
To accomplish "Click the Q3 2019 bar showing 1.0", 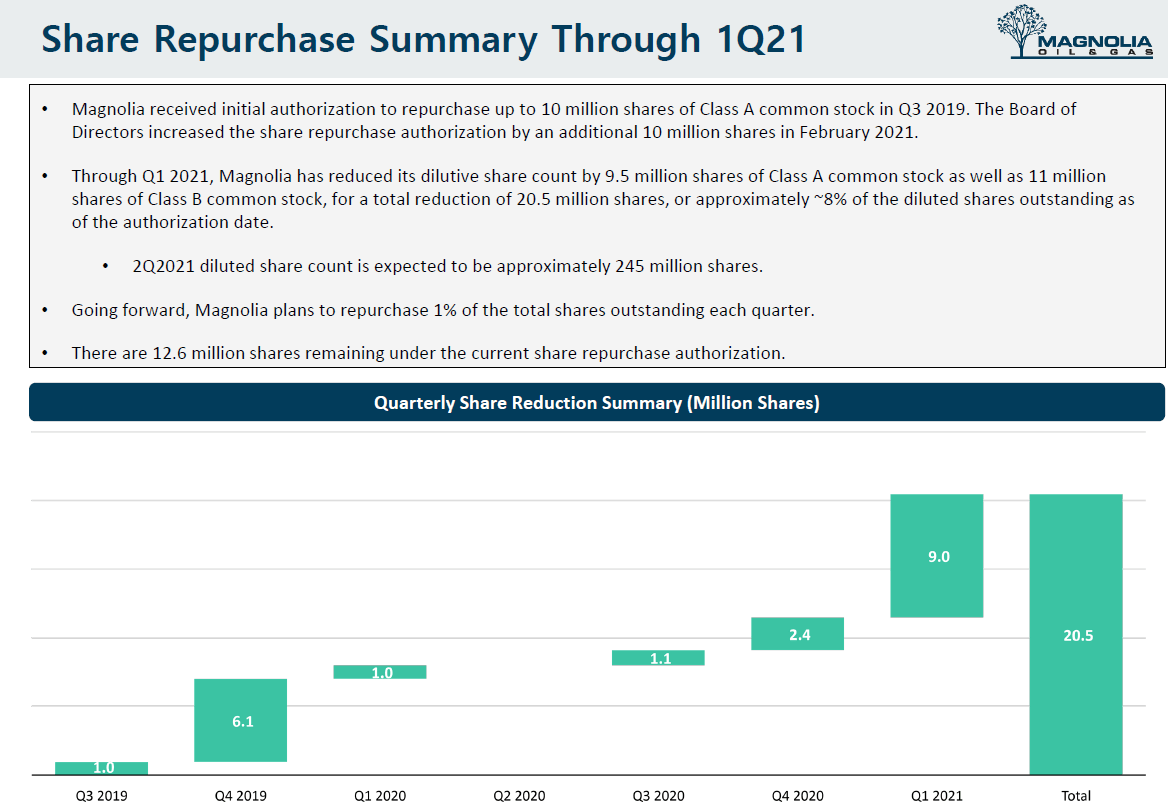I will pos(102,768).
